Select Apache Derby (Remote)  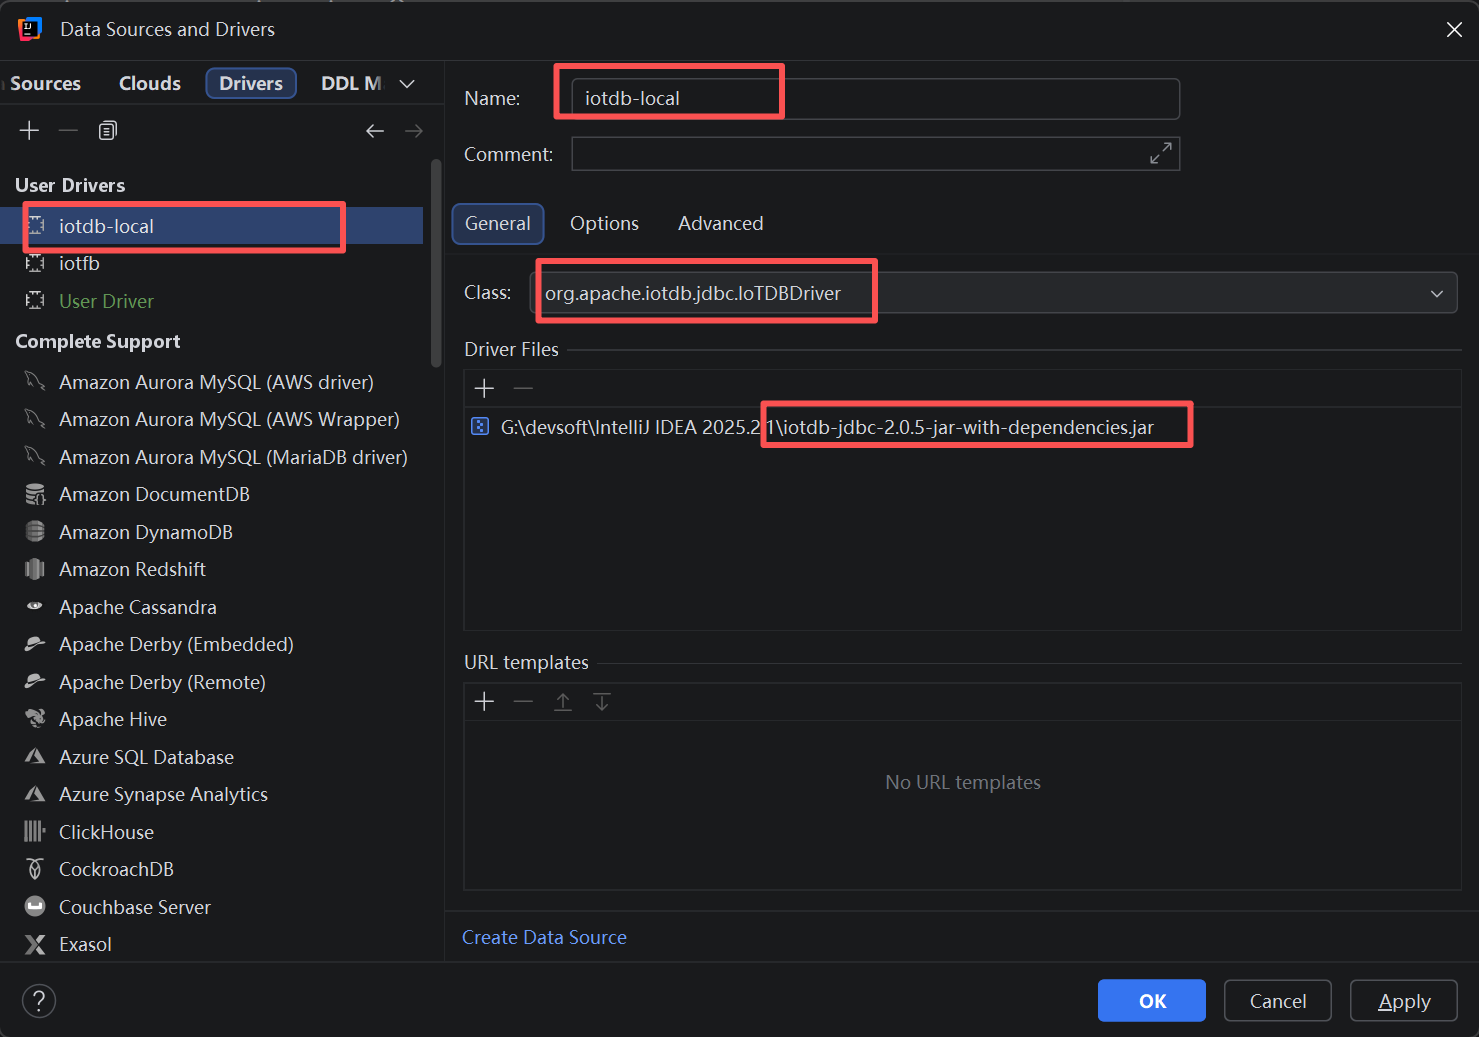click(x=211, y=682)
